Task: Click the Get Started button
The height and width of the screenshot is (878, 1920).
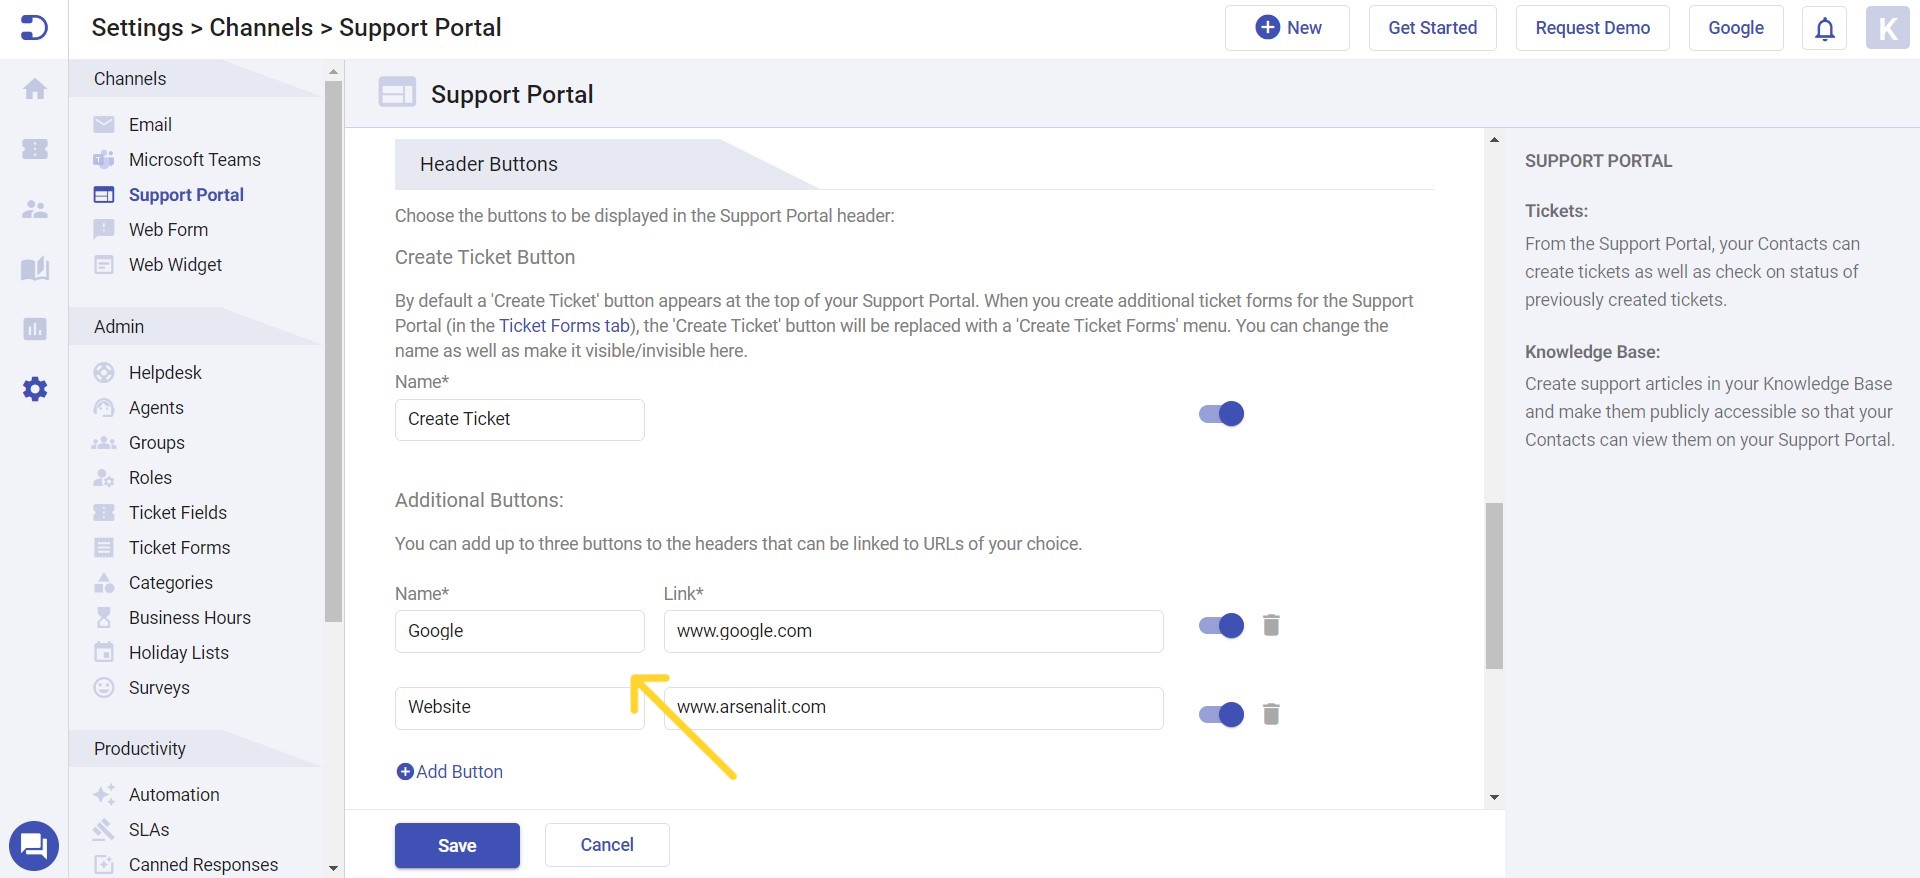Action: click(1432, 28)
